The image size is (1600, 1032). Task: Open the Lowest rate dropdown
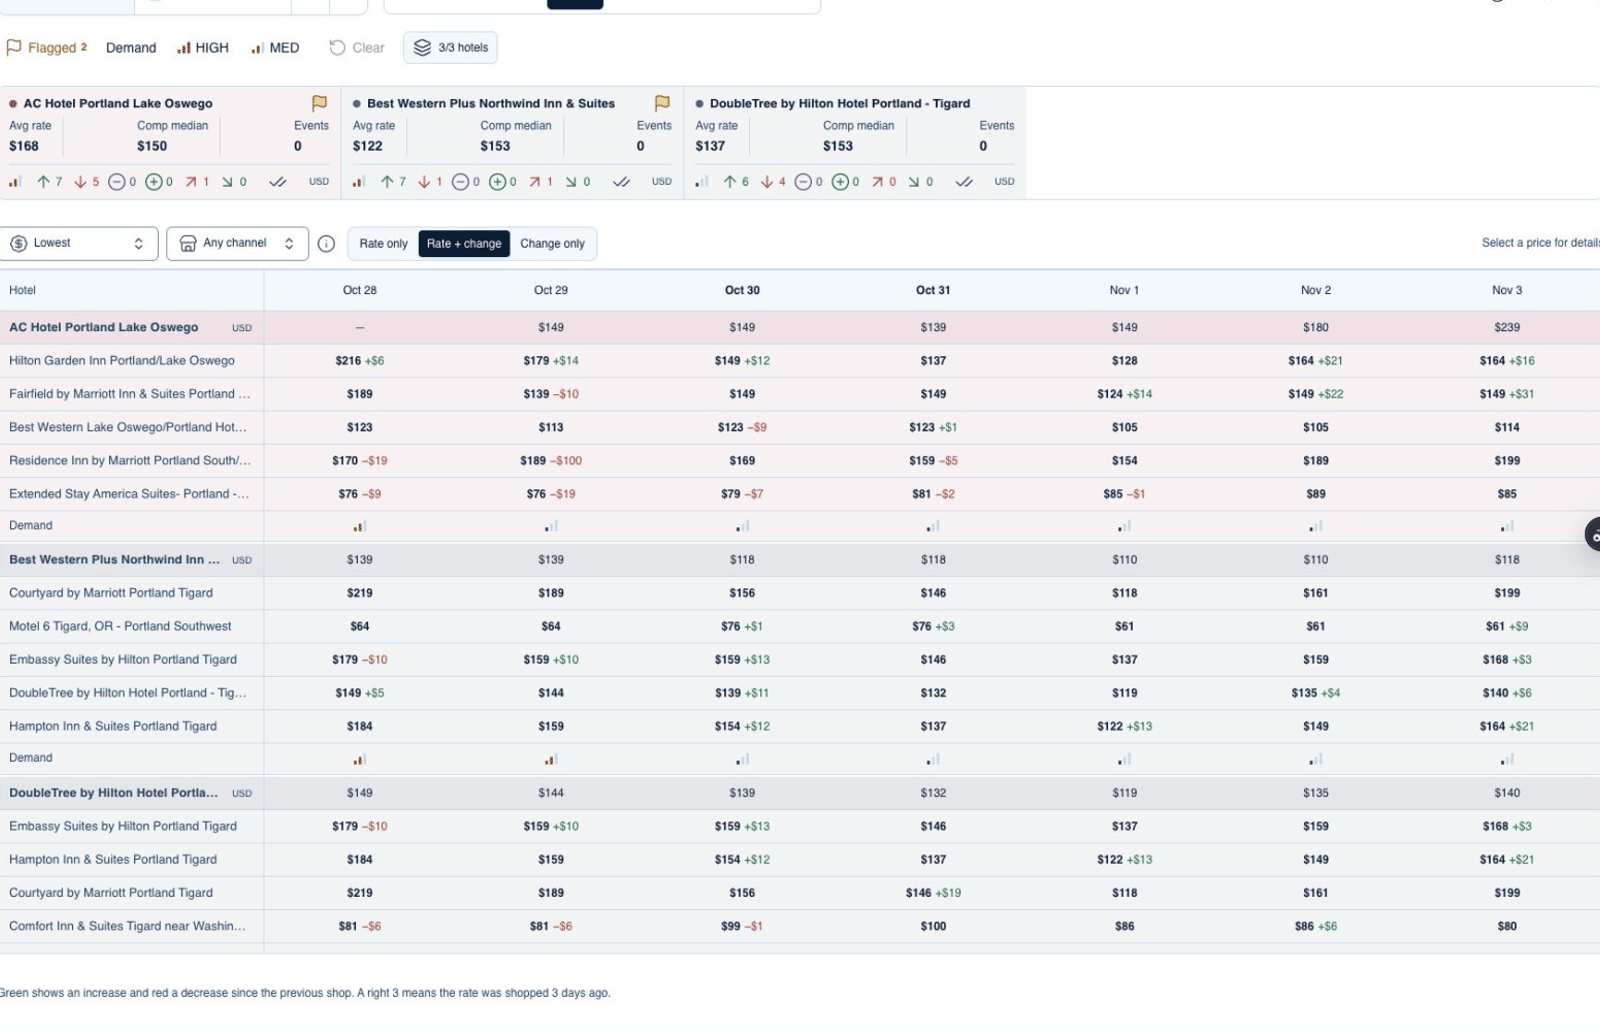[79, 243]
